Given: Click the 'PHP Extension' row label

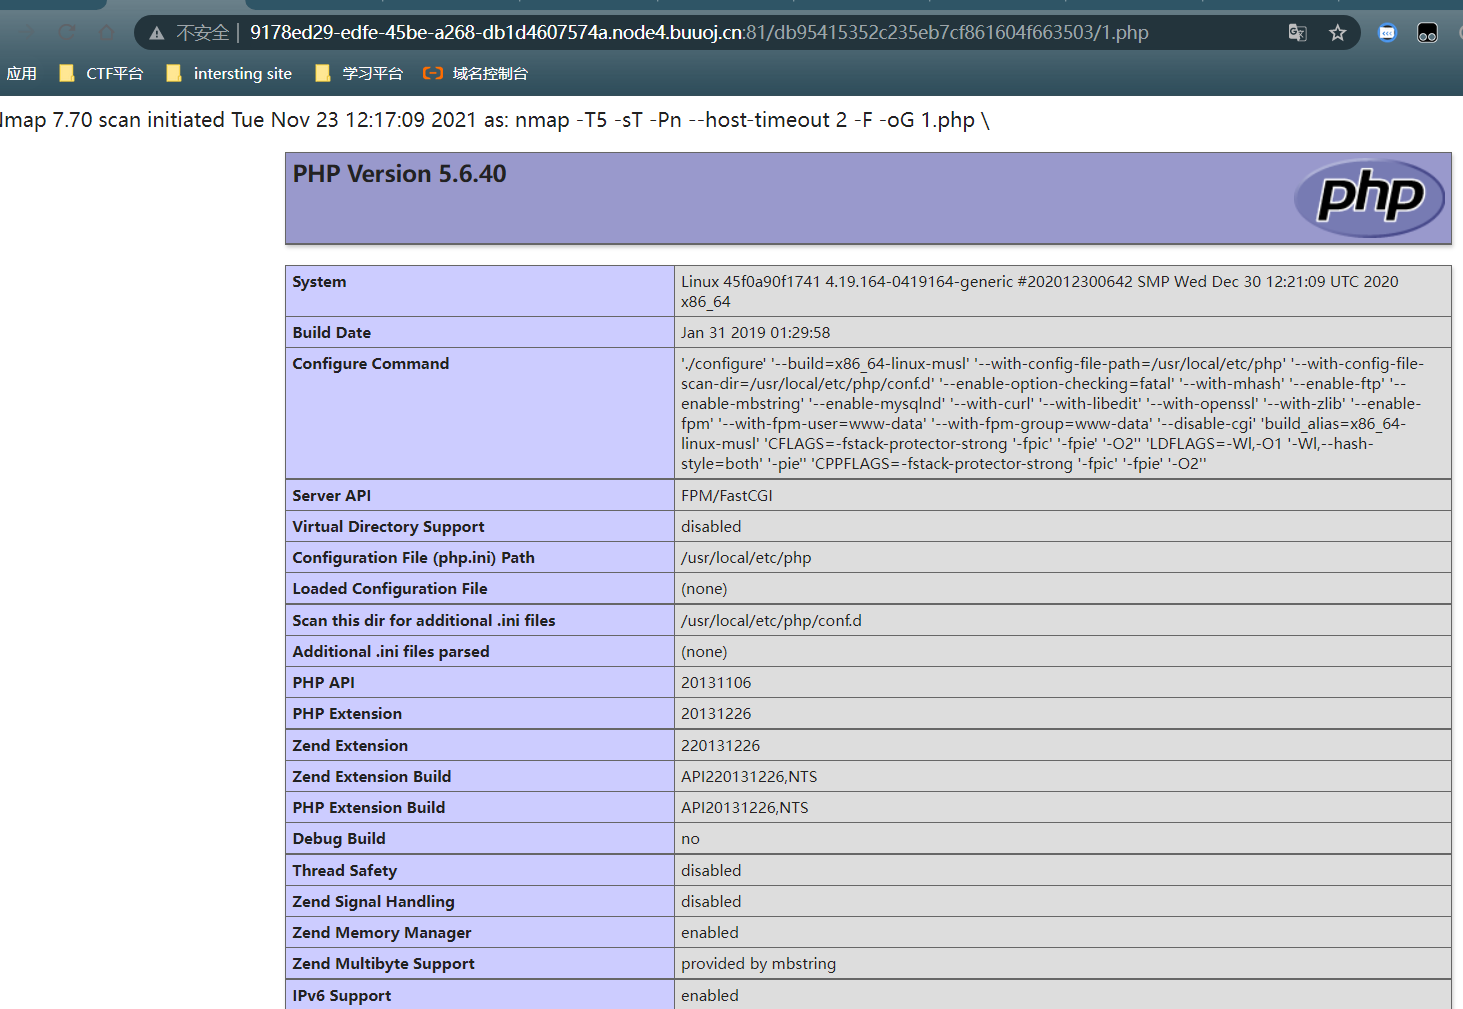Looking at the screenshot, I should (x=347, y=714).
